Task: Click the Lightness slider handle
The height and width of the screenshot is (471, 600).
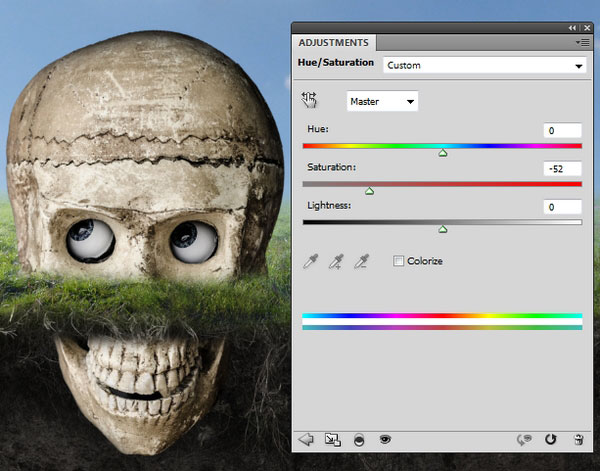Action: [443, 229]
